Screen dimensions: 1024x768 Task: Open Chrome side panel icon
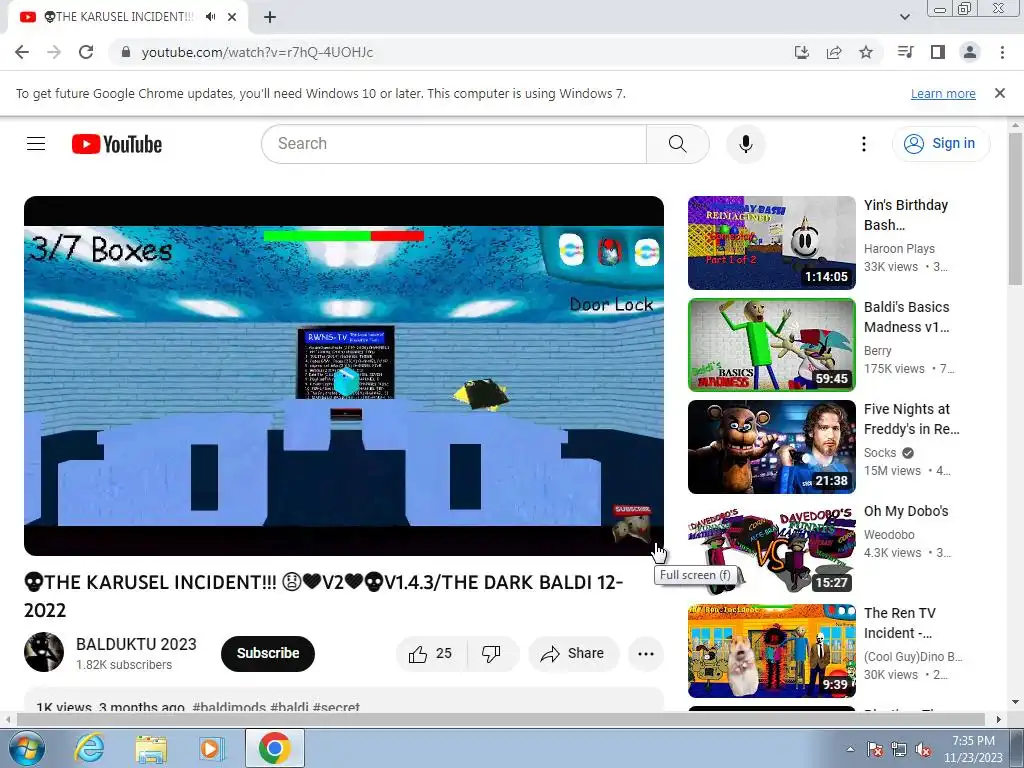coord(938,52)
